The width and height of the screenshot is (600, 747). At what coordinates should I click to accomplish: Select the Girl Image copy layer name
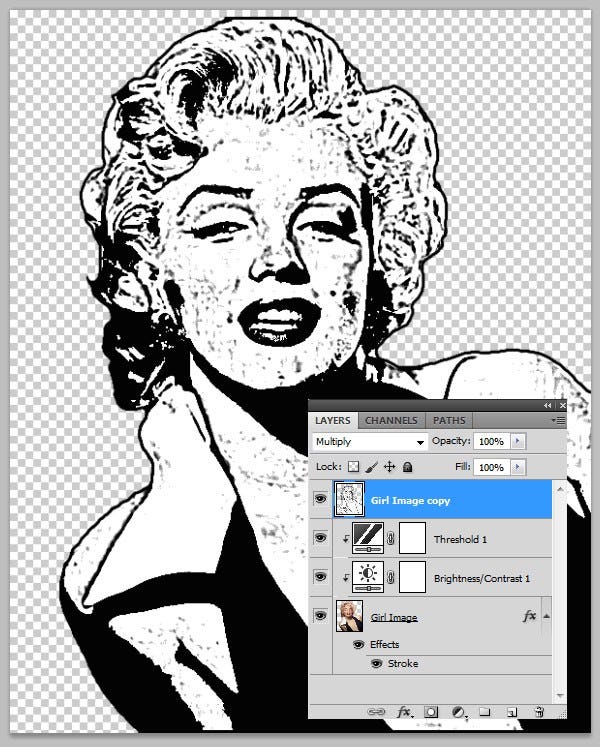[410, 501]
